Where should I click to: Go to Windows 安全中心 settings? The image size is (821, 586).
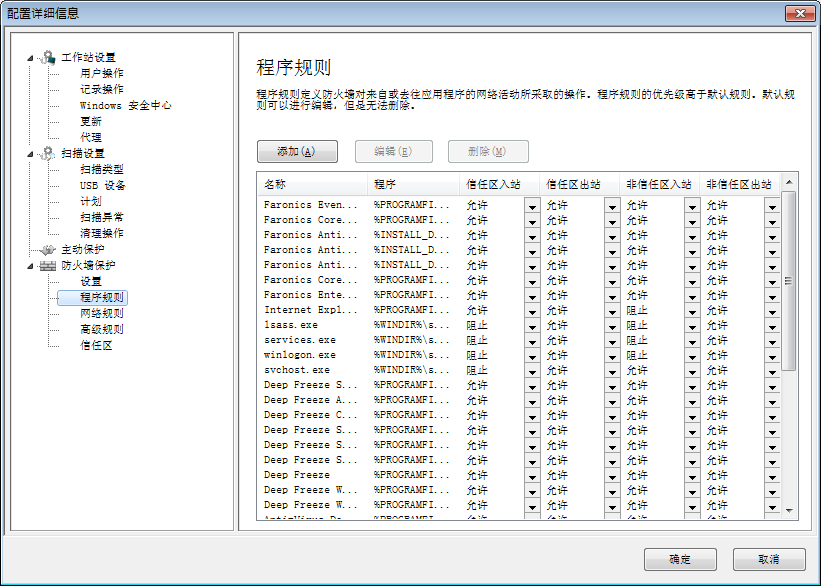[x=126, y=105]
